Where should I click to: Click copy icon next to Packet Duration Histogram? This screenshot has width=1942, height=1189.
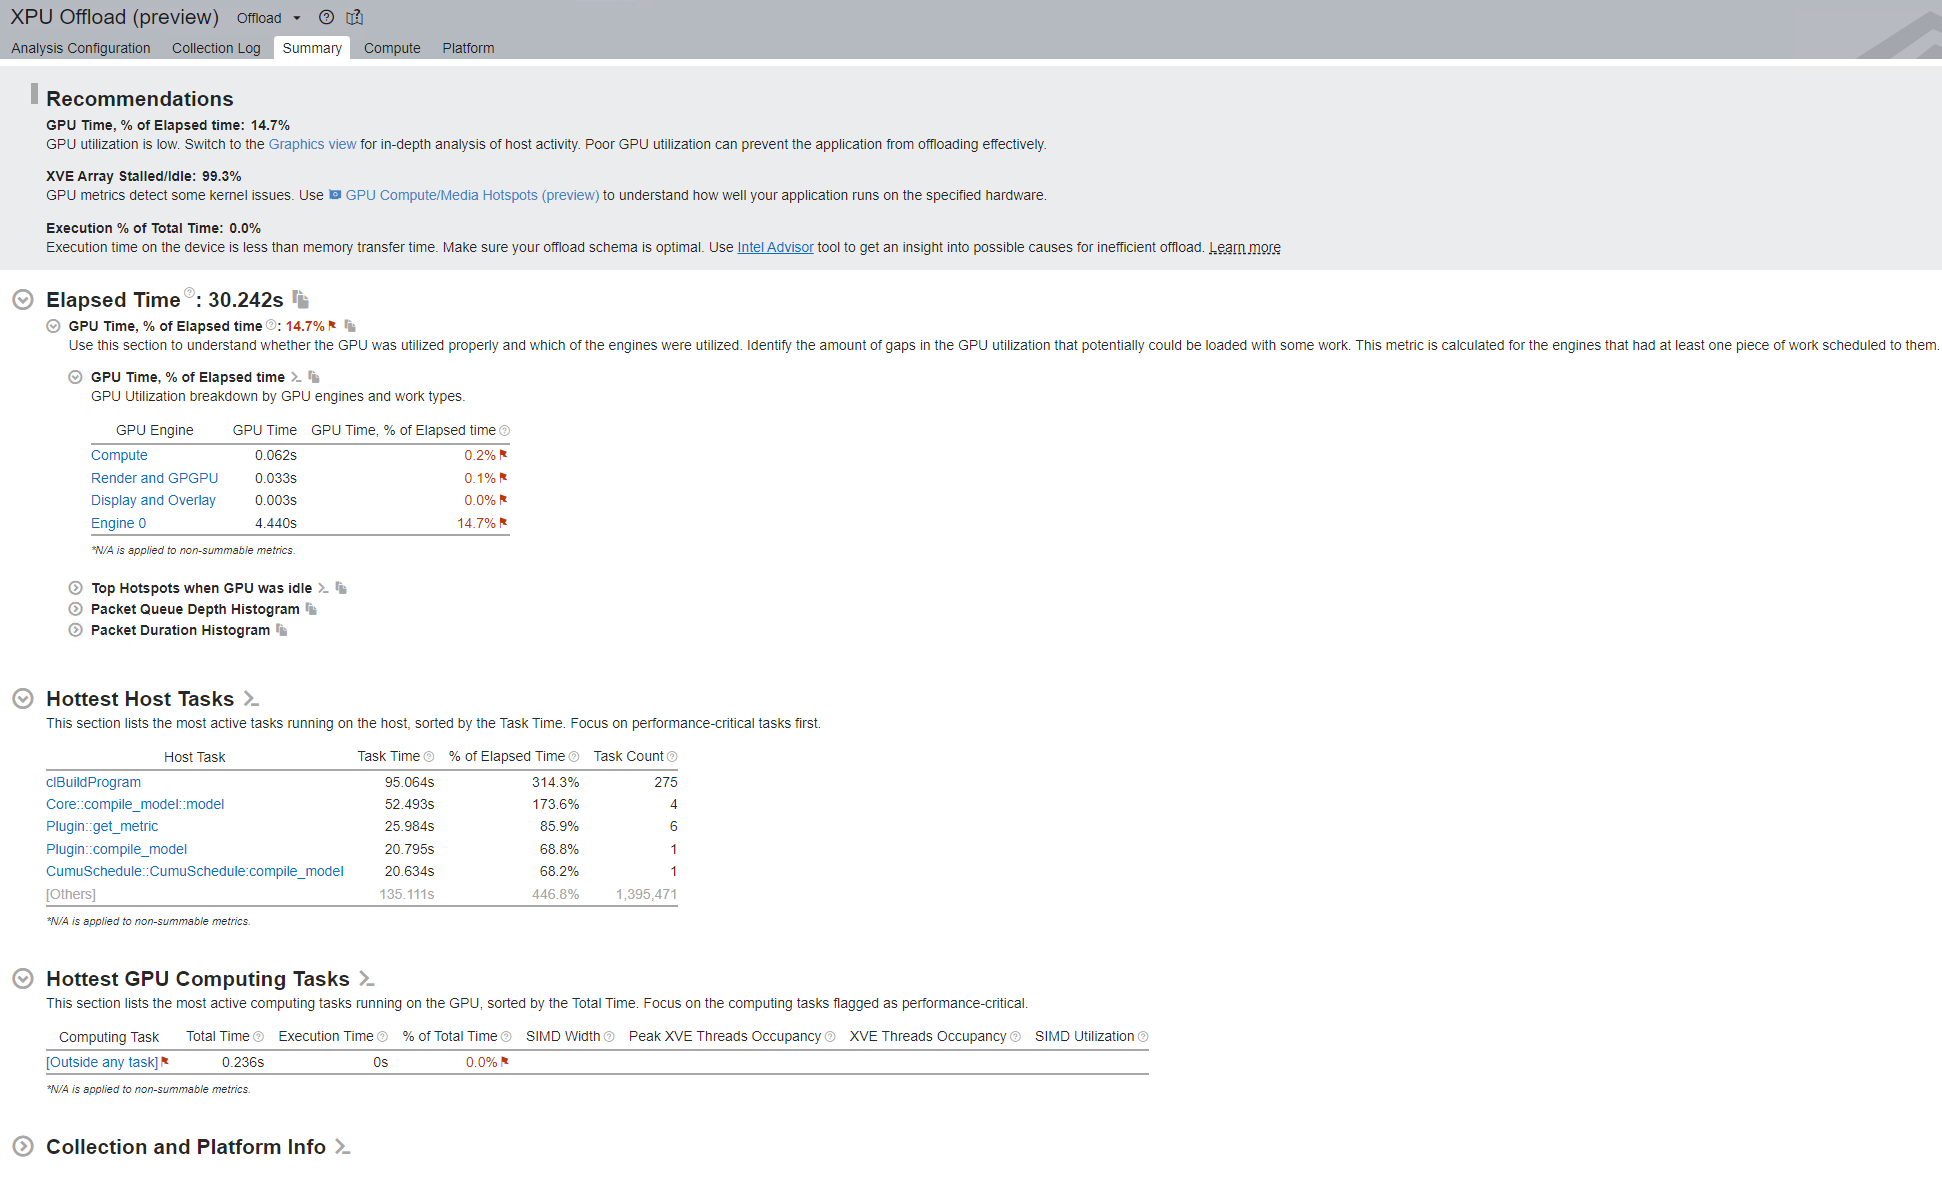(282, 630)
